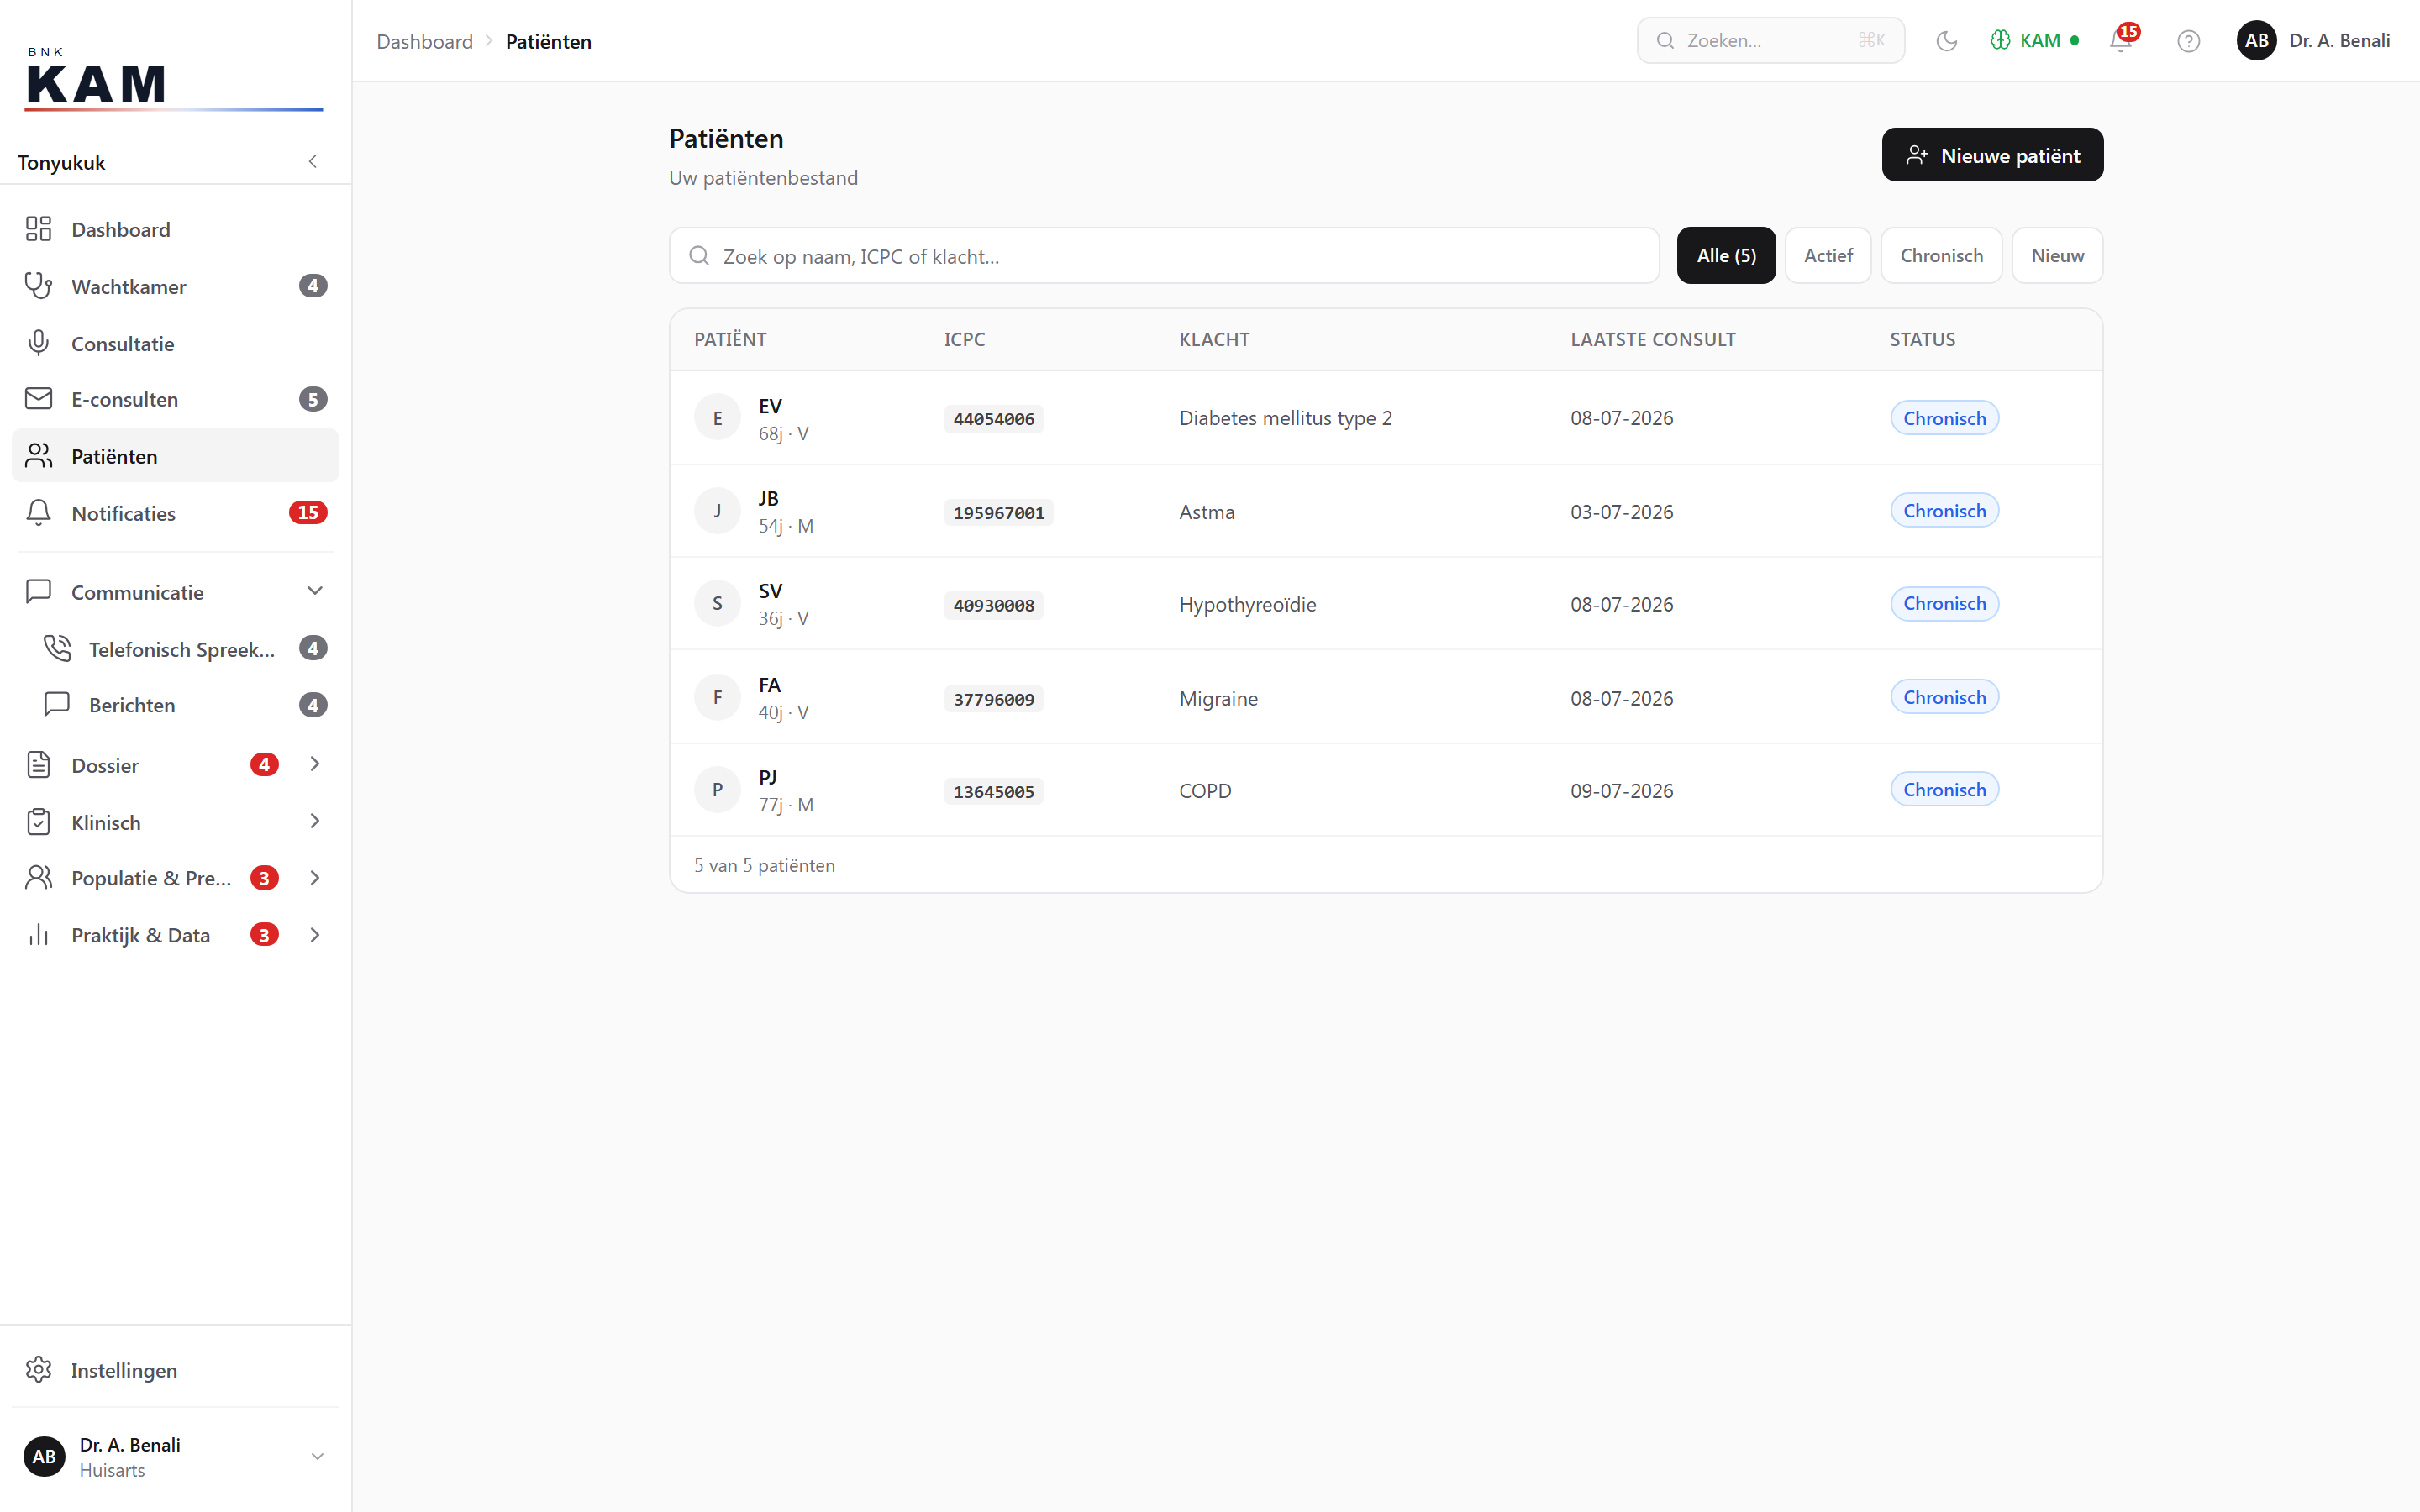Open E-consulten via the envelope icon
This screenshot has height=1512, width=2420.
pos(38,399)
